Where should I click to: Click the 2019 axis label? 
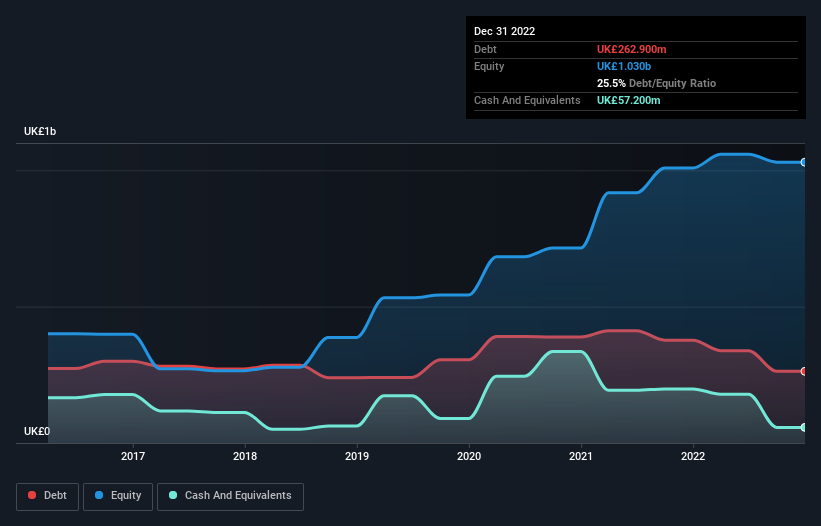pos(357,456)
